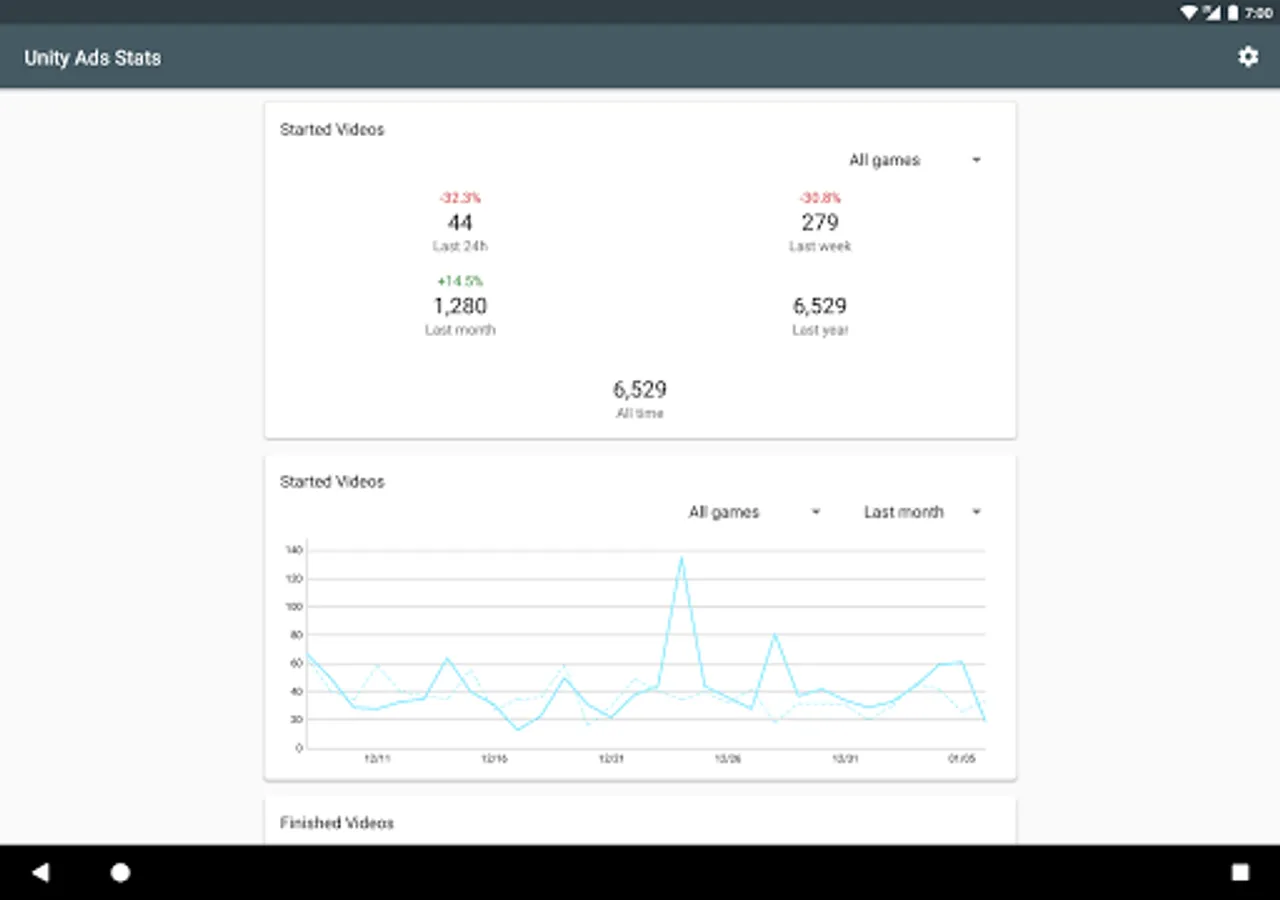Click the 12/16 date on chart axis
Image resolution: width=1280 pixels, height=900 pixels.
494,759
